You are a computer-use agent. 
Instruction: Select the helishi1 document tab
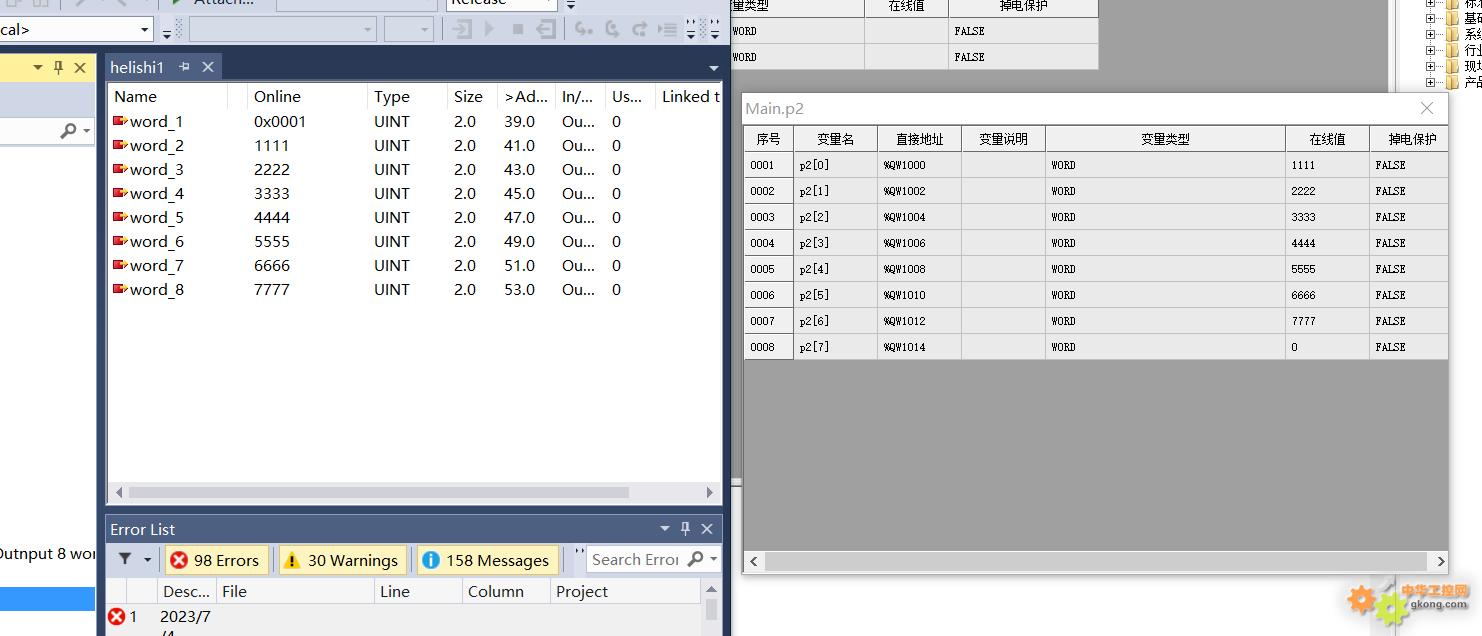pos(137,67)
